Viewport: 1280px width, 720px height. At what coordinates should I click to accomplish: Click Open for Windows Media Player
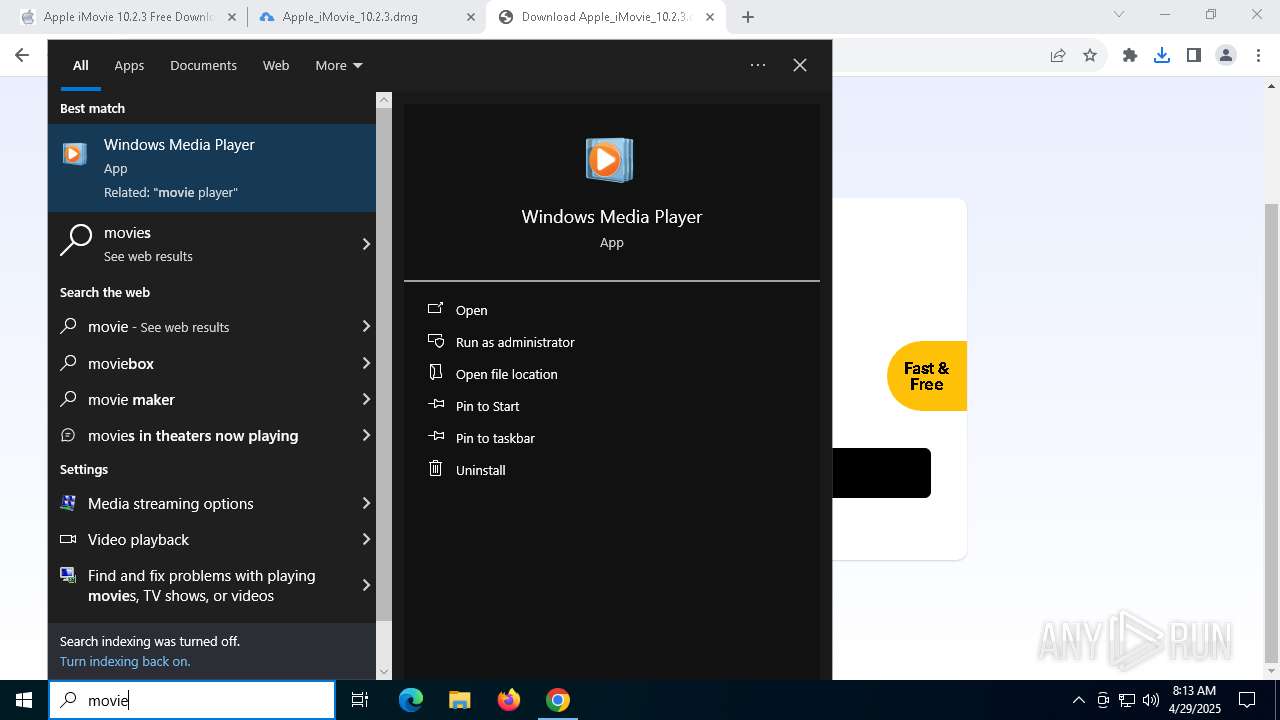click(x=472, y=310)
